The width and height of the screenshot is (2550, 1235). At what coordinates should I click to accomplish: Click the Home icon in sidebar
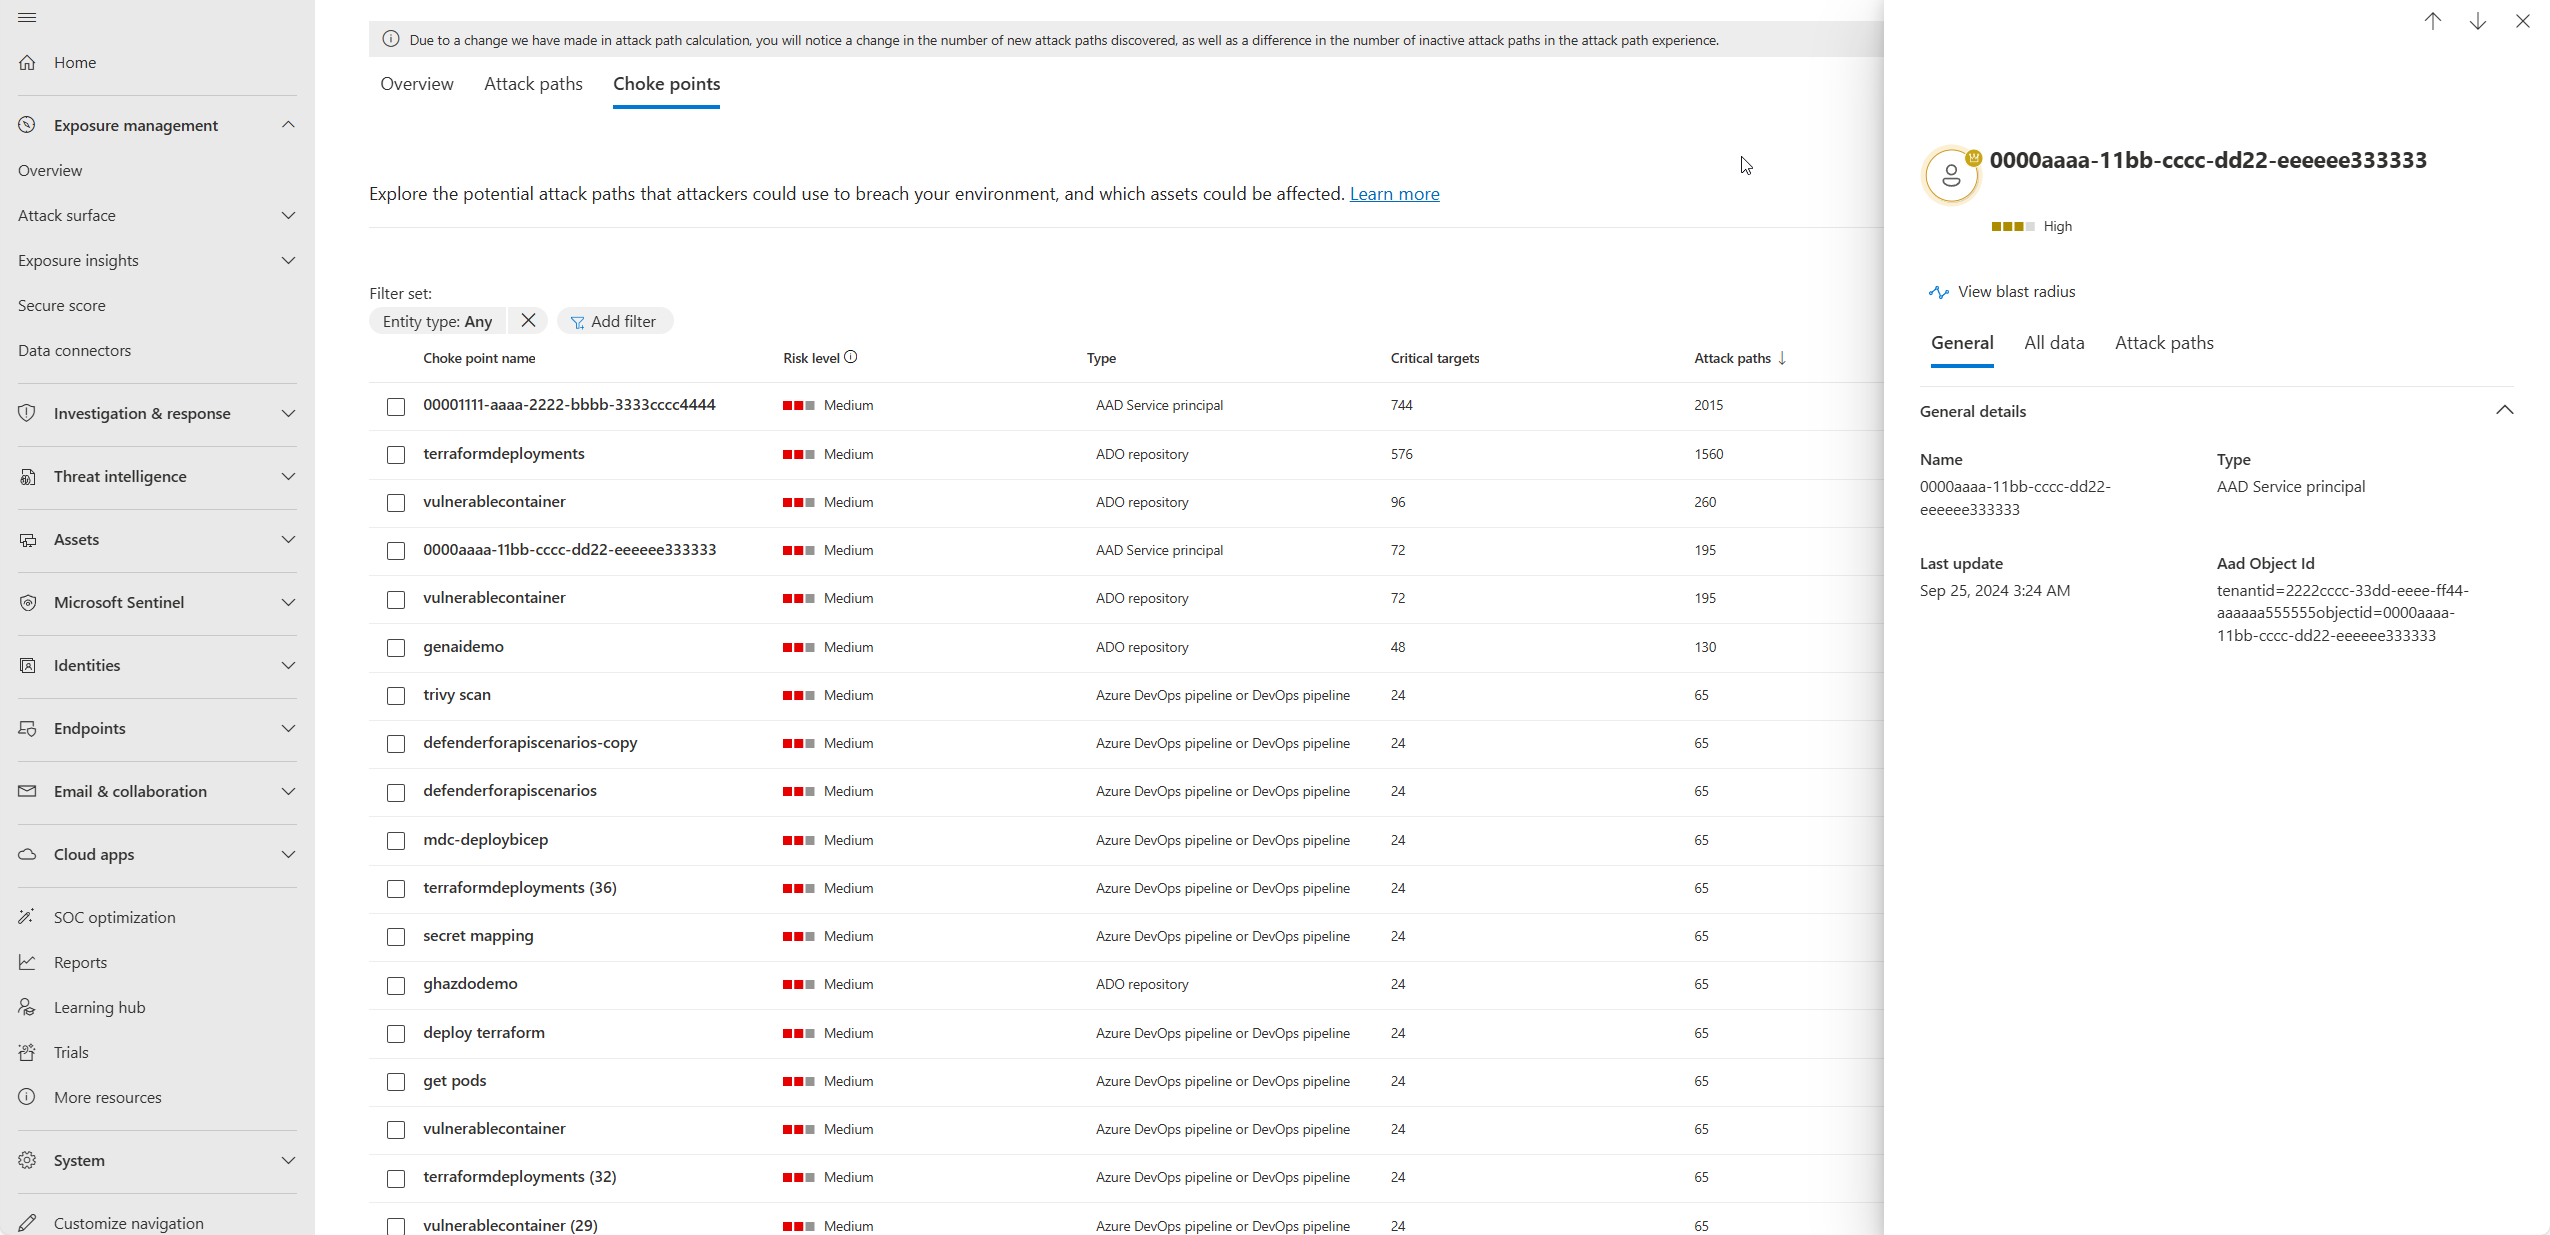coord(27,62)
